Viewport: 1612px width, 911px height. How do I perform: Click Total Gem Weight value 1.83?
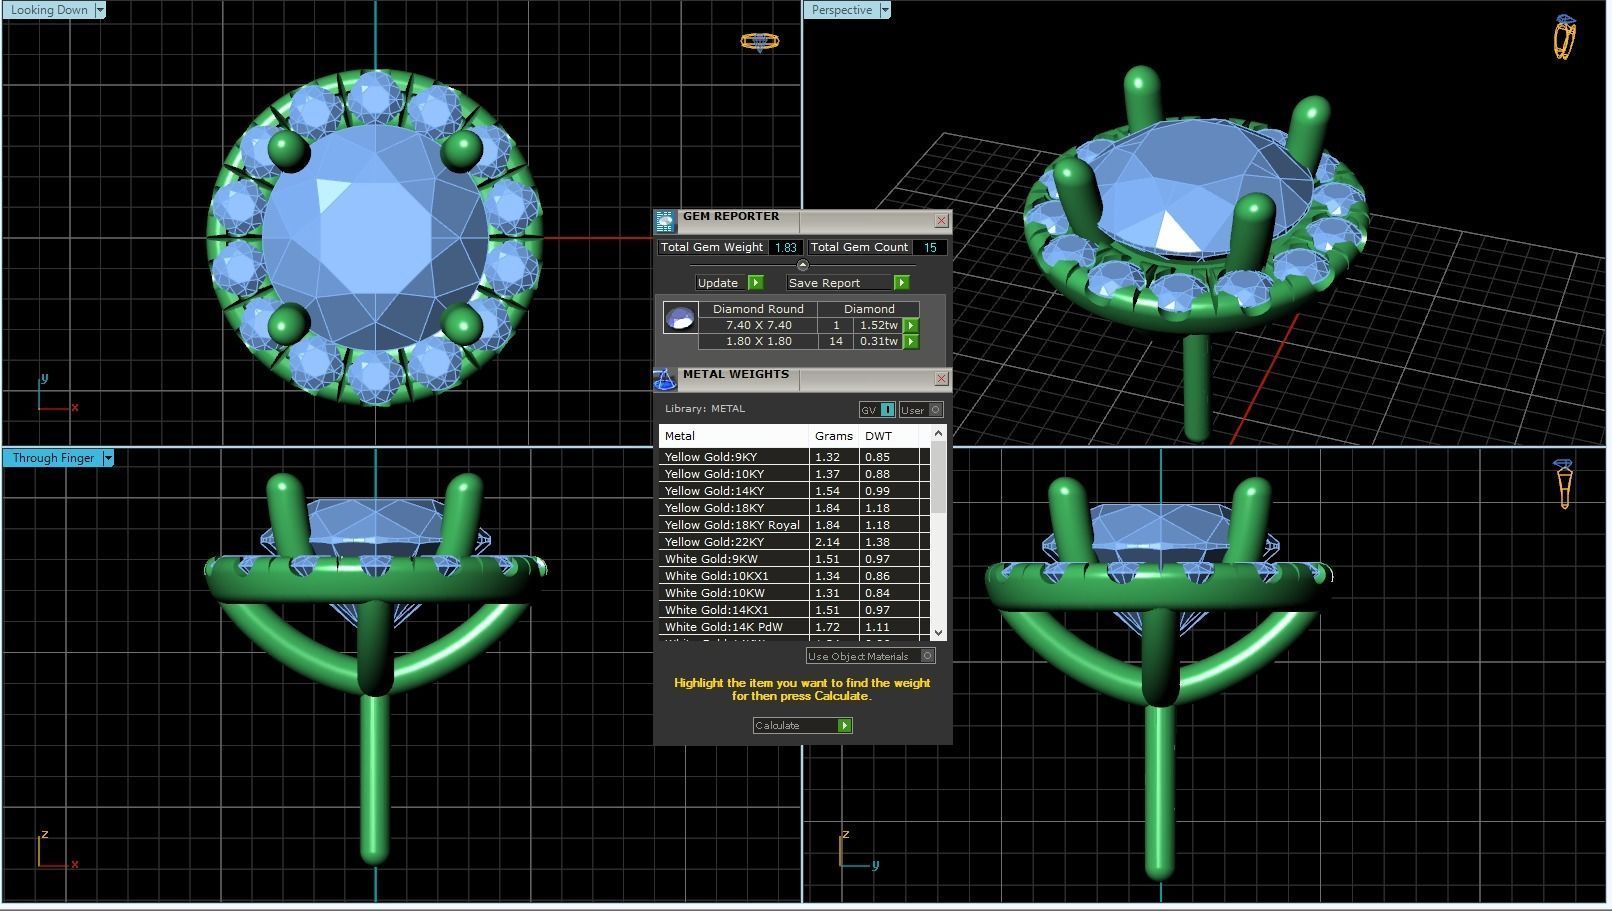pyautogui.click(x=786, y=247)
